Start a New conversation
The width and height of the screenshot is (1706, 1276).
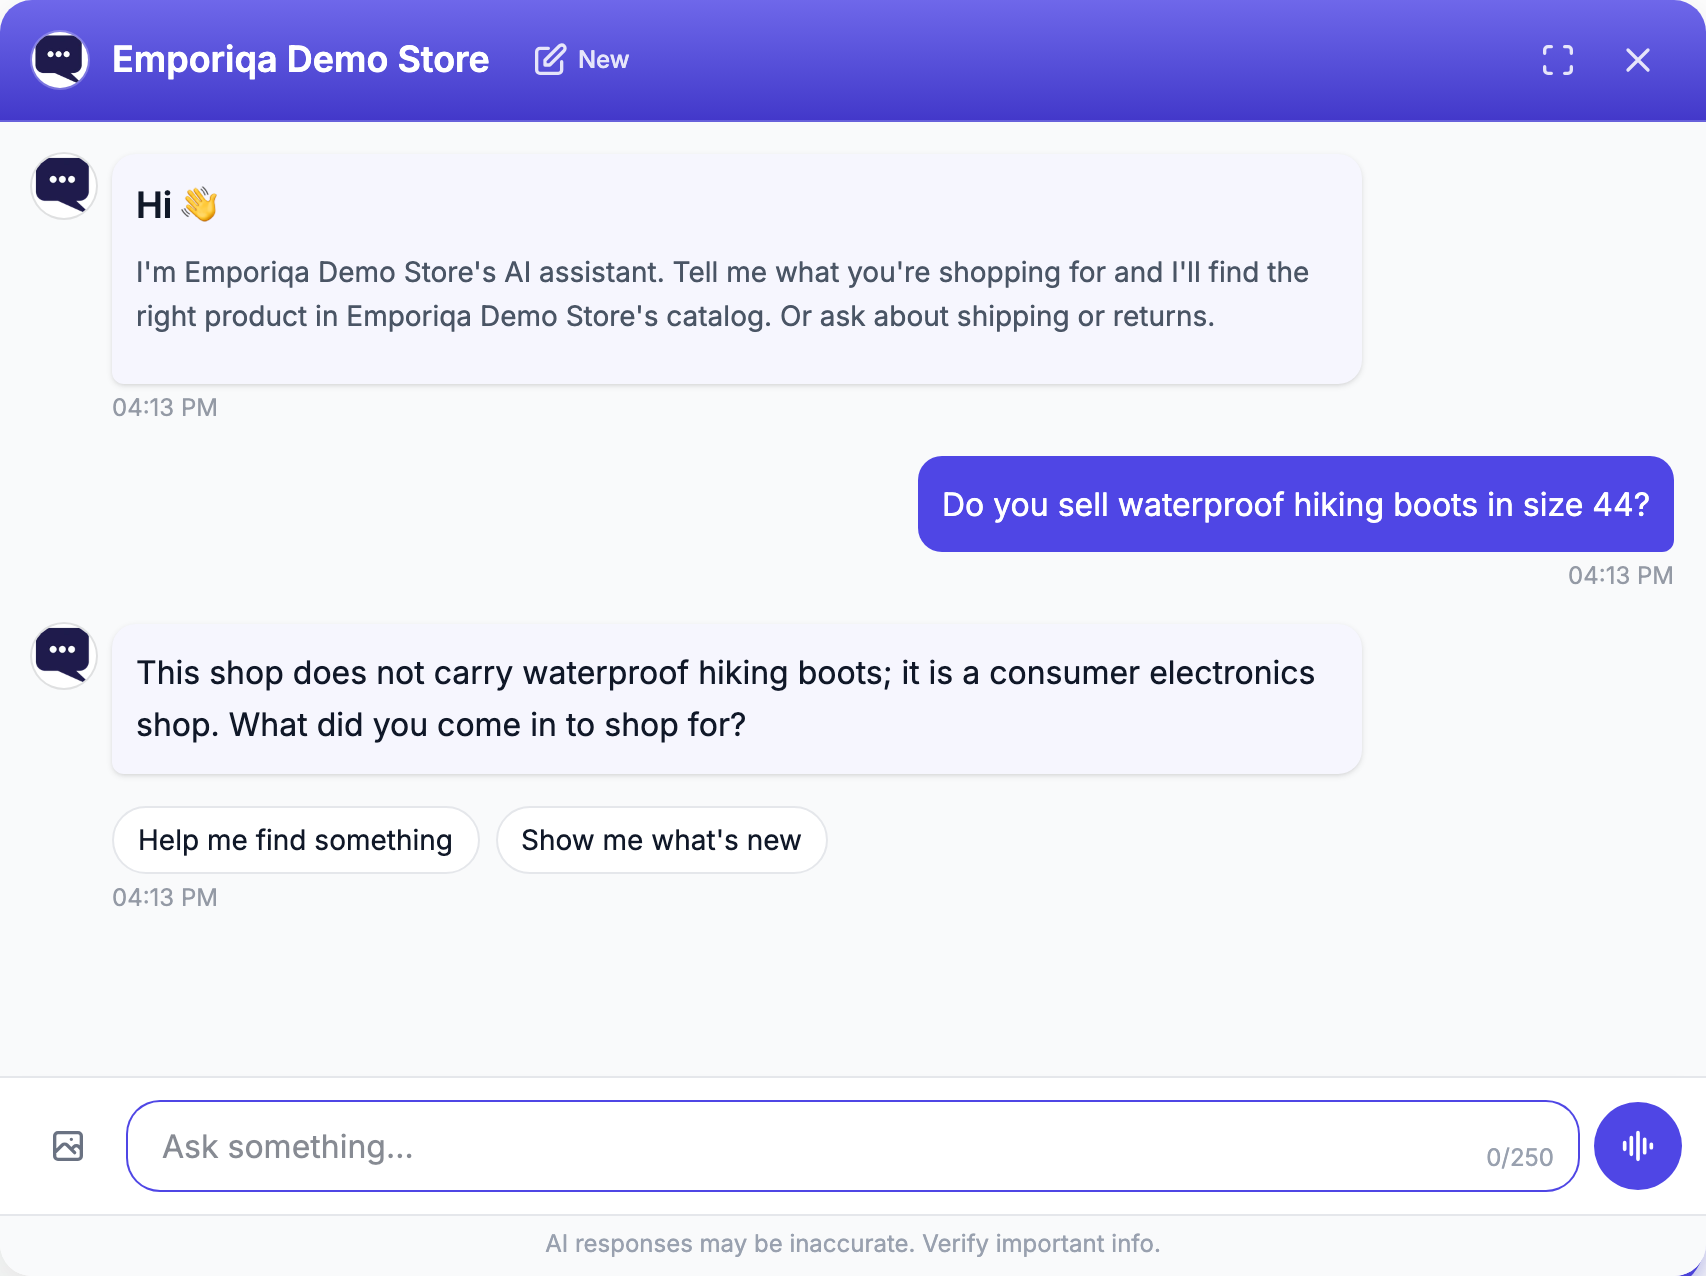[x=582, y=60]
